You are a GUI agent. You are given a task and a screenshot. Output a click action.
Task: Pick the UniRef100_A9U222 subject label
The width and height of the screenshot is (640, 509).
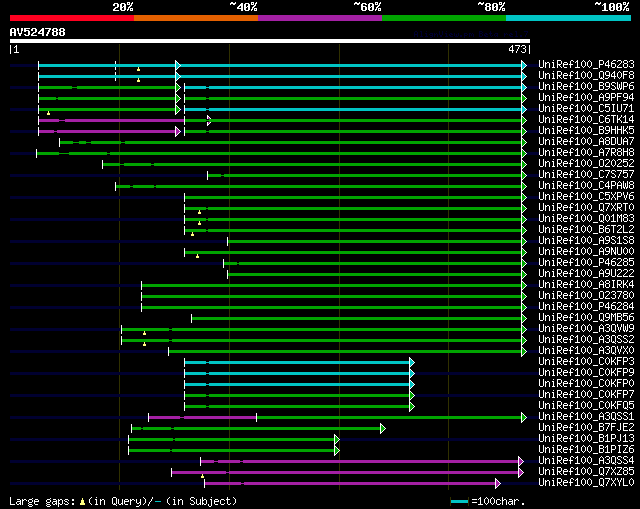point(586,274)
